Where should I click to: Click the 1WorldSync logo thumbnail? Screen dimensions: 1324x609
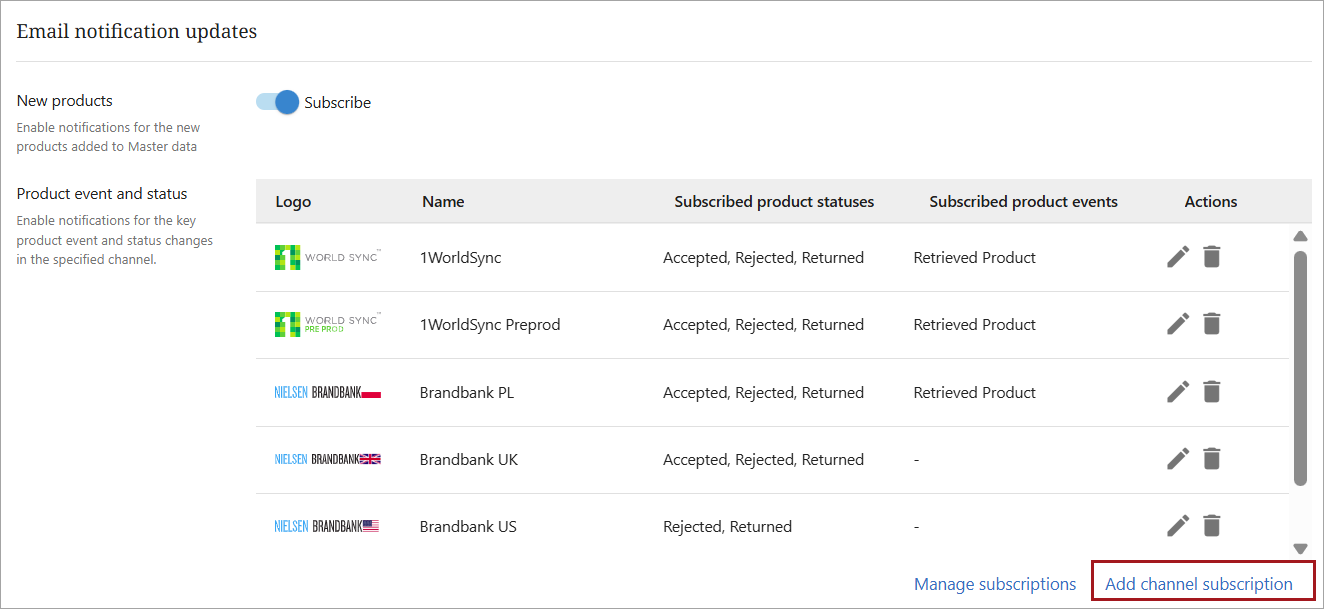[x=327, y=257]
